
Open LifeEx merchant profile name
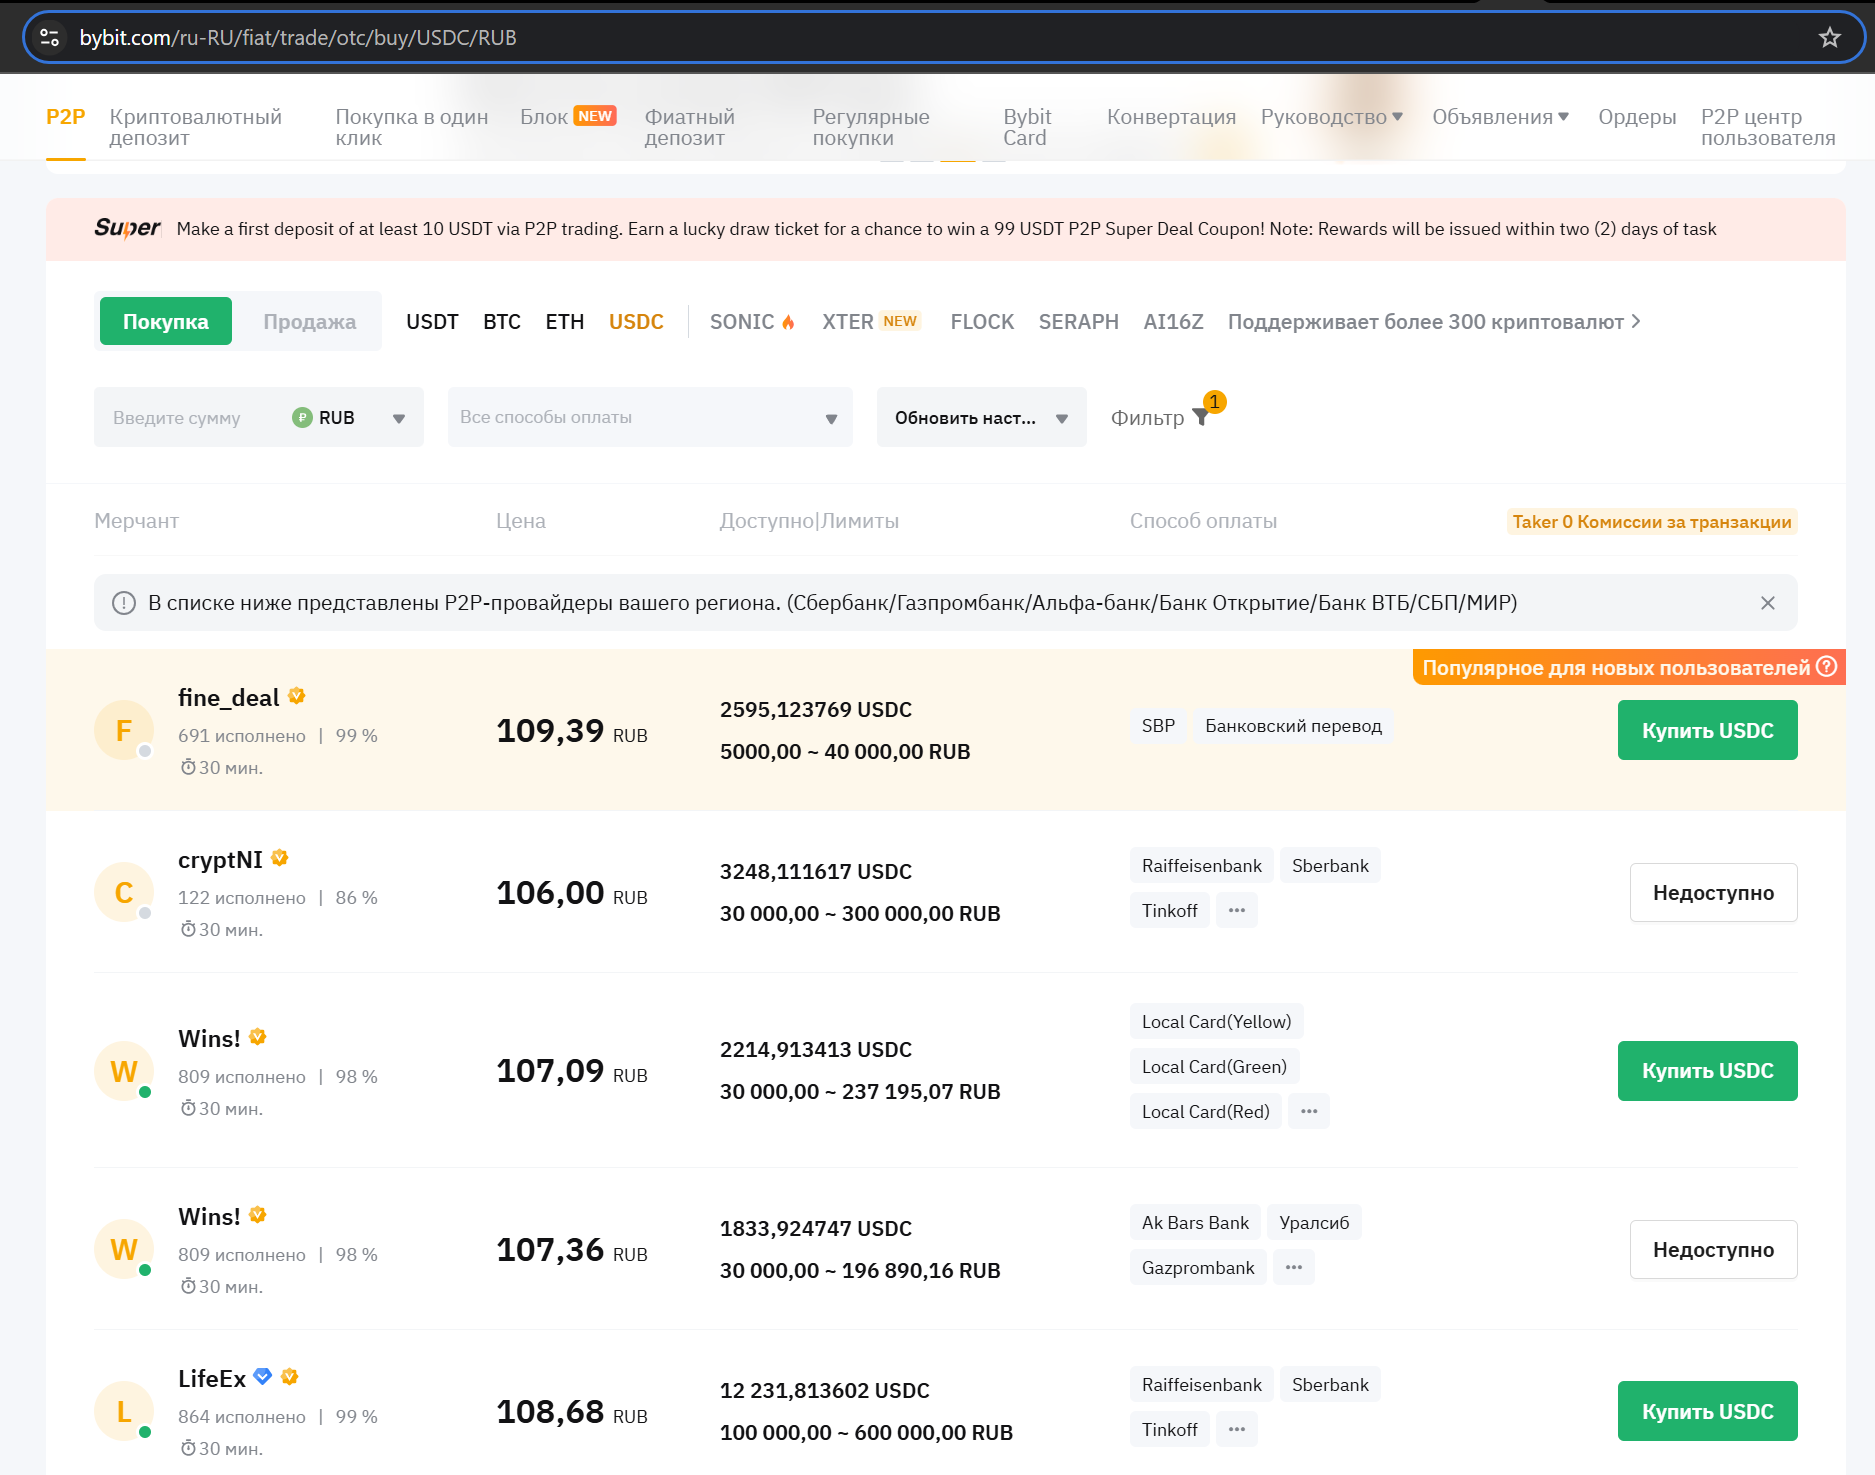click(211, 1379)
